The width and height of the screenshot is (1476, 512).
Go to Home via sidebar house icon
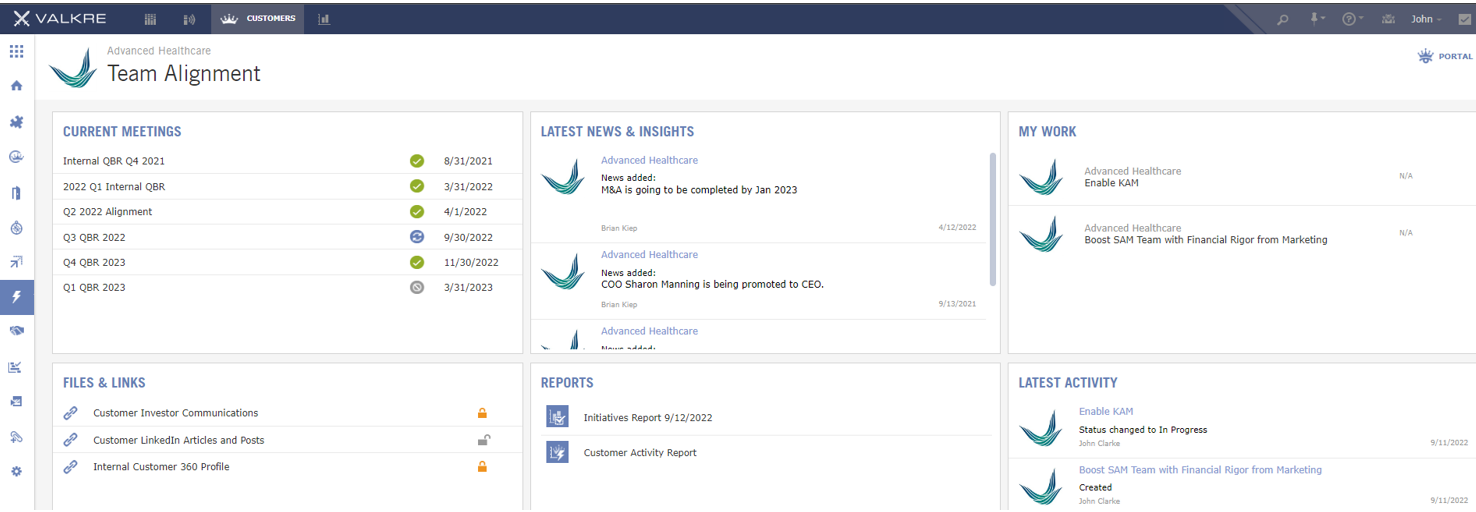click(x=16, y=86)
